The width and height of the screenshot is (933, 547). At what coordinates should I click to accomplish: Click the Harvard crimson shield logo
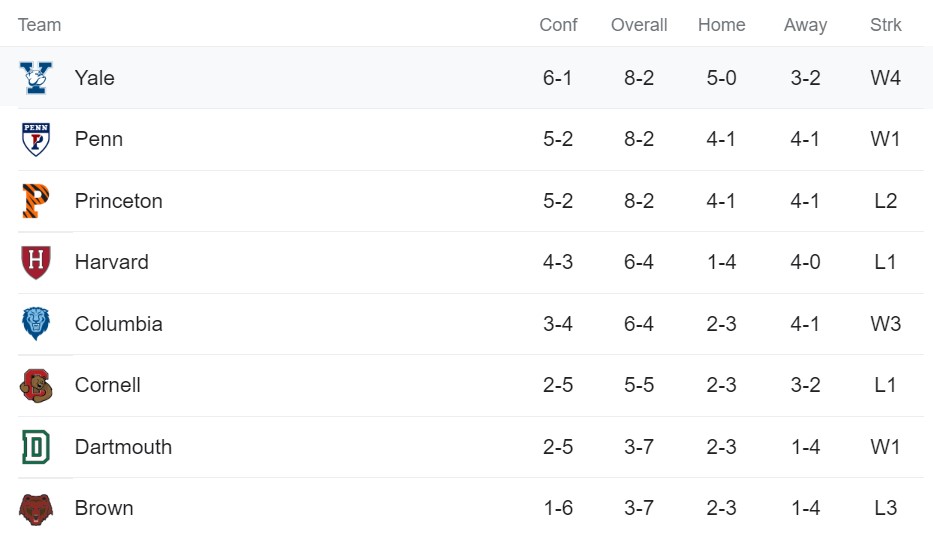pos(36,262)
